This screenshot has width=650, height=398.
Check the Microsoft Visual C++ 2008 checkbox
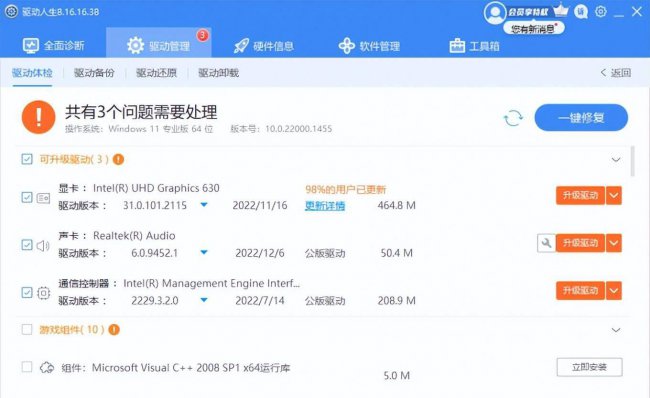pyautogui.click(x=27, y=367)
